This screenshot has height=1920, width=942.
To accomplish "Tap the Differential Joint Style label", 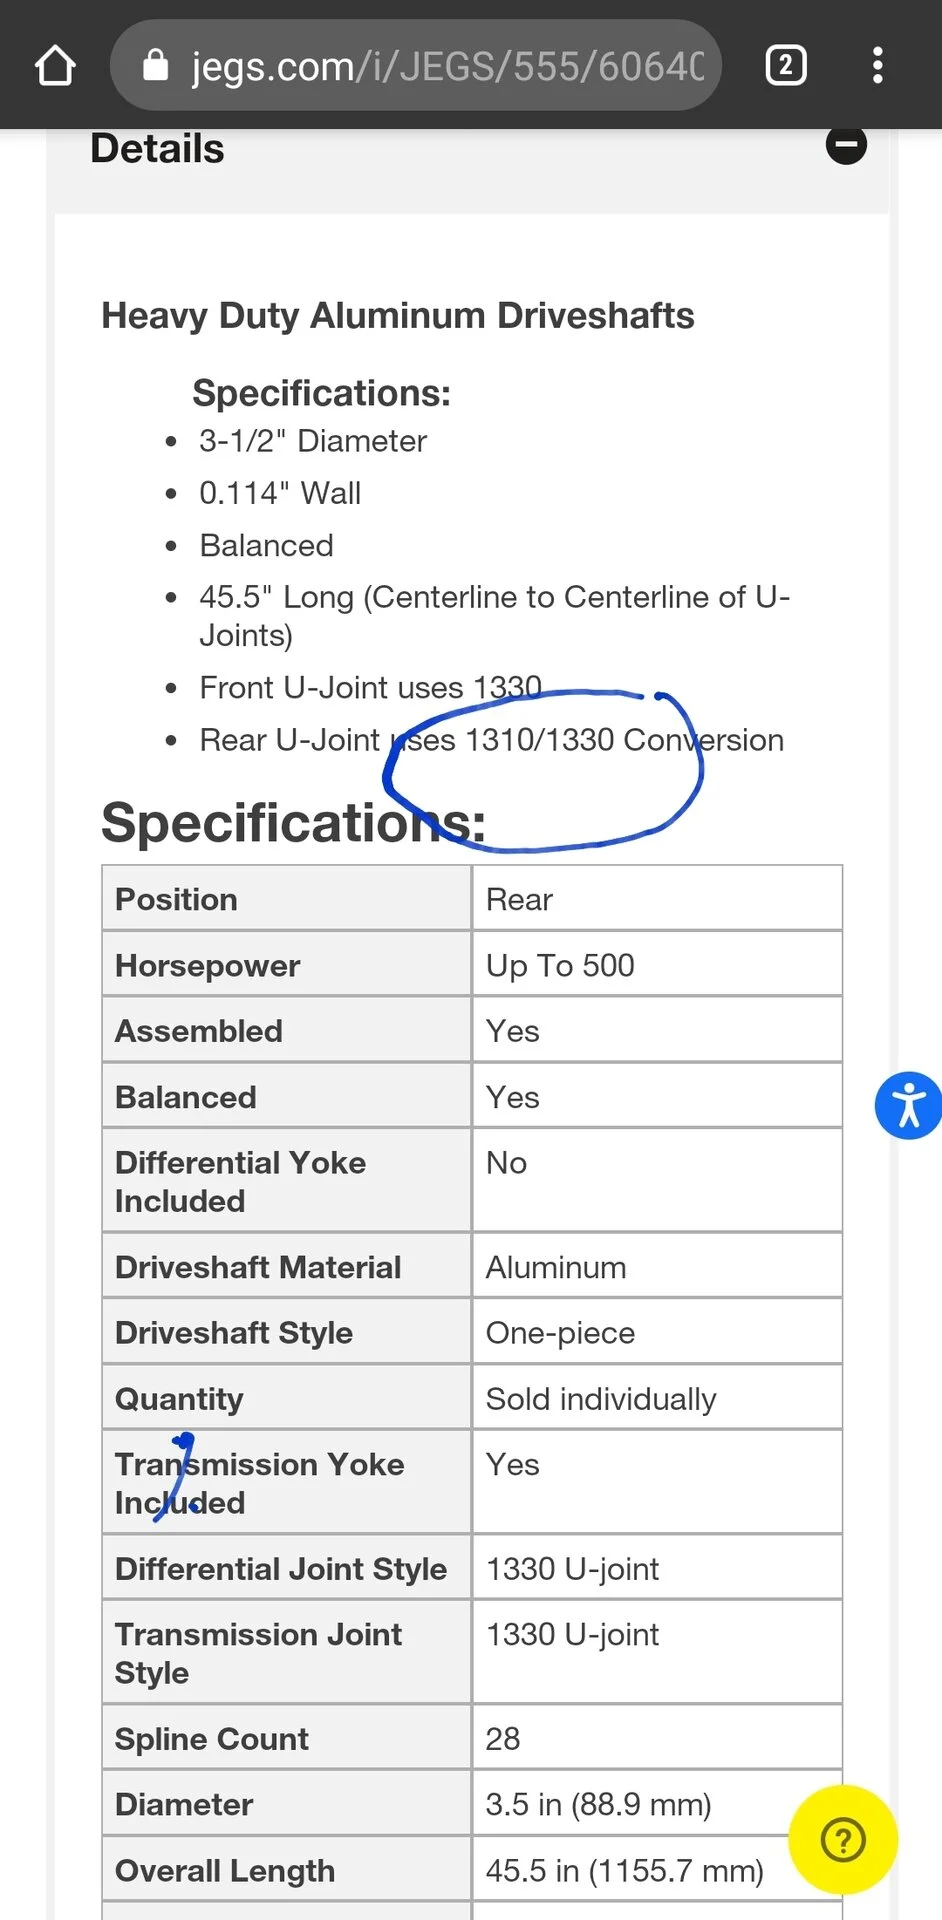I will [281, 1568].
